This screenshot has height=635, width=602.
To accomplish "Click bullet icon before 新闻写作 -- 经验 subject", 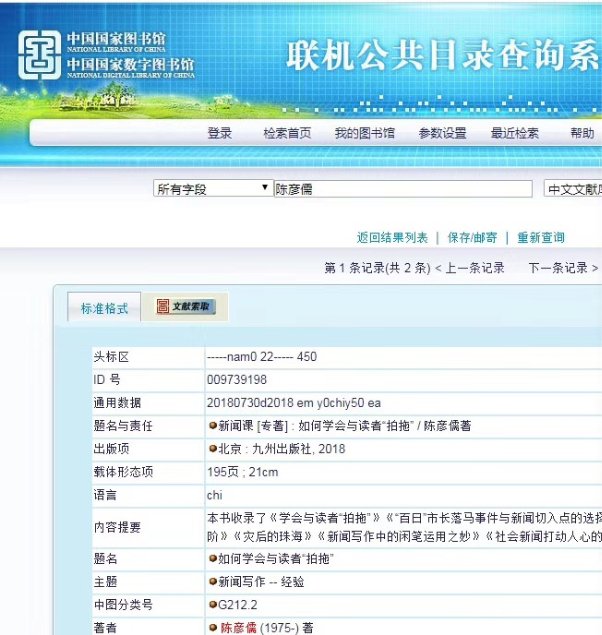I will 212,582.
